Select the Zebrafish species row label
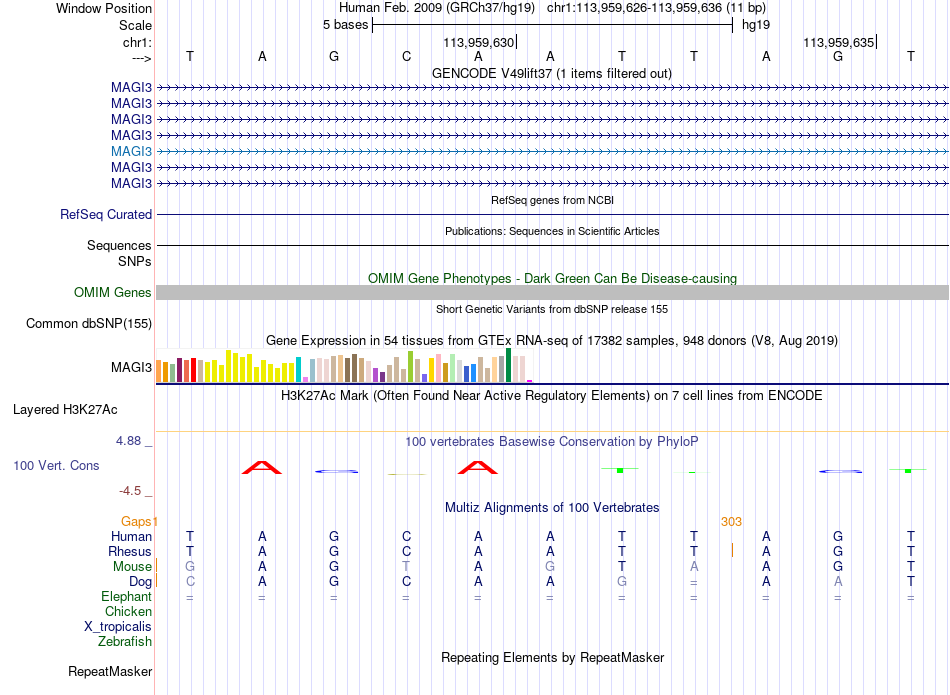The image size is (950, 695). 125,641
